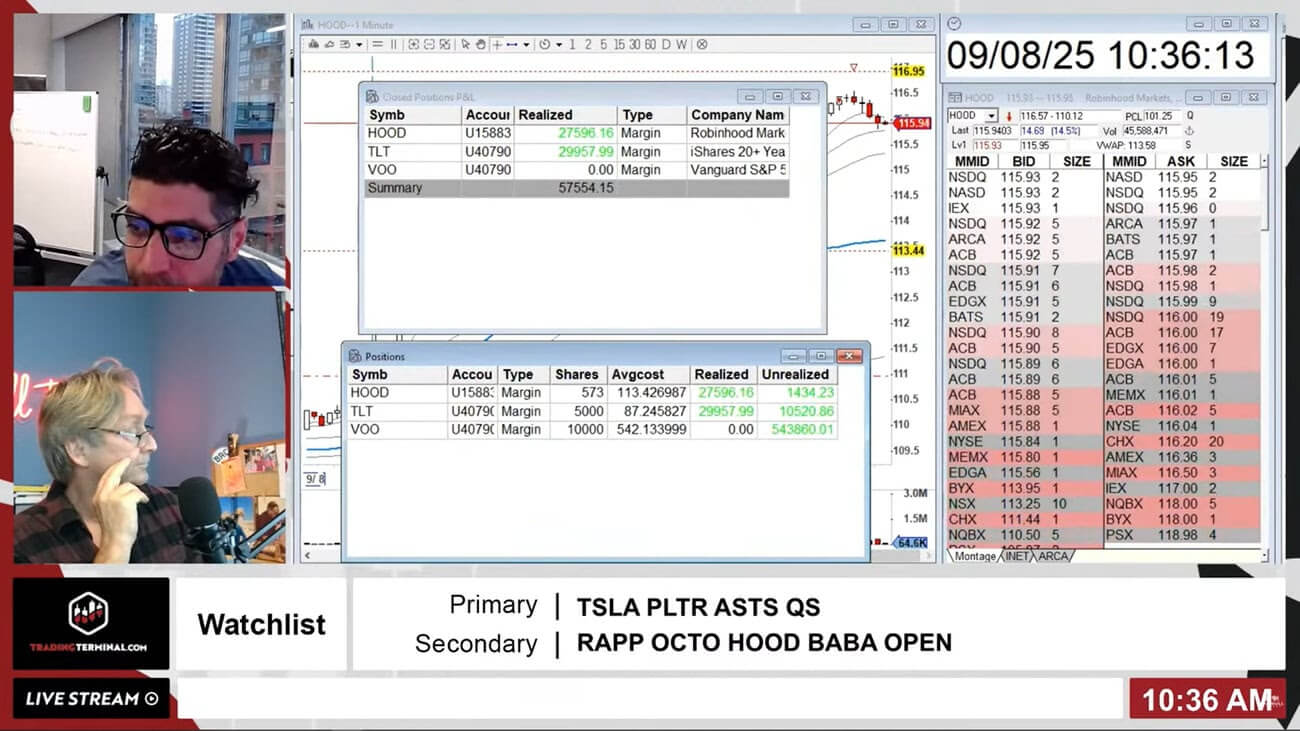Expand the clock interval dropdown arrow
This screenshot has height=731, width=1300.
559,44
